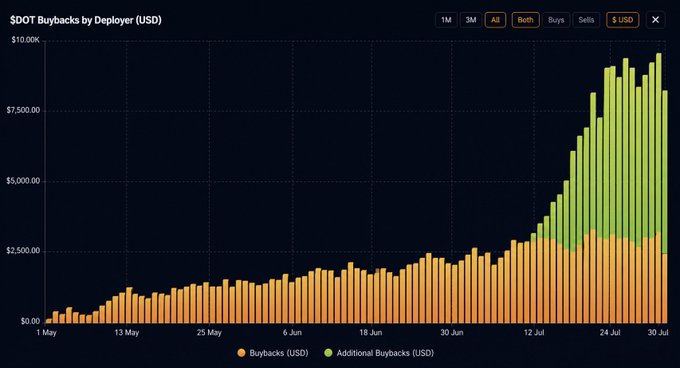Toggle the Additional Buybacks (USD) legend item
Image resolution: width=680 pixels, height=368 pixels.
point(379,353)
